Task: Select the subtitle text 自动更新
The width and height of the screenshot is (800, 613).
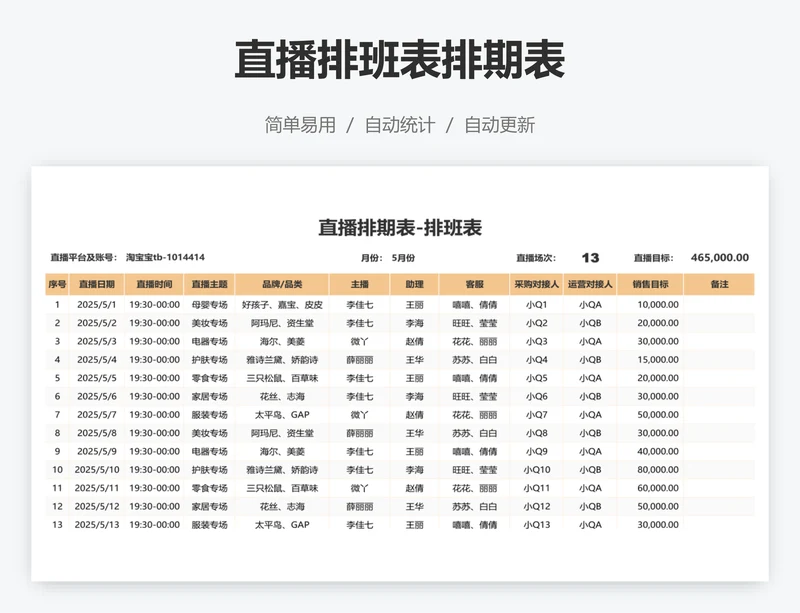Action: coord(499,125)
